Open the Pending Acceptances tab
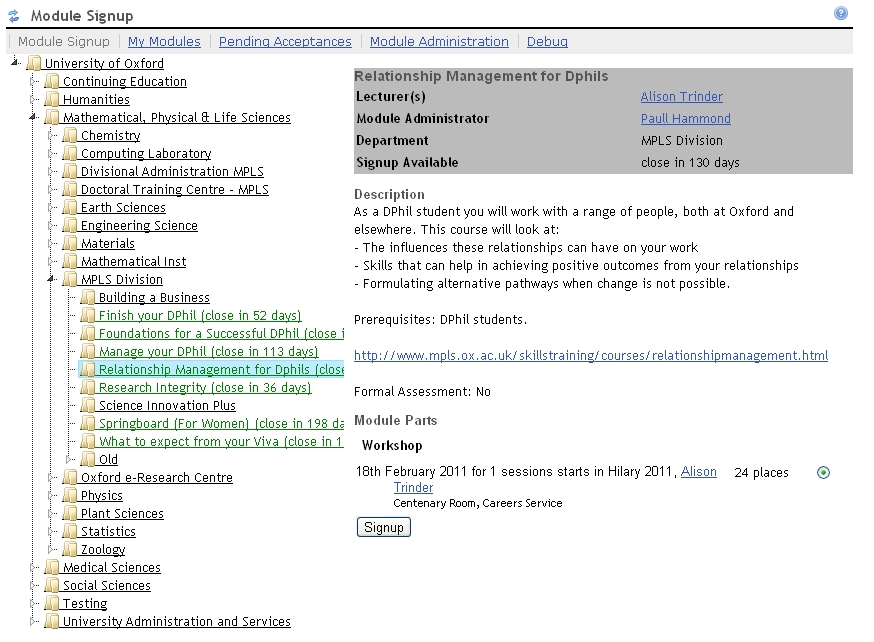This screenshot has width=874, height=642. [285, 42]
